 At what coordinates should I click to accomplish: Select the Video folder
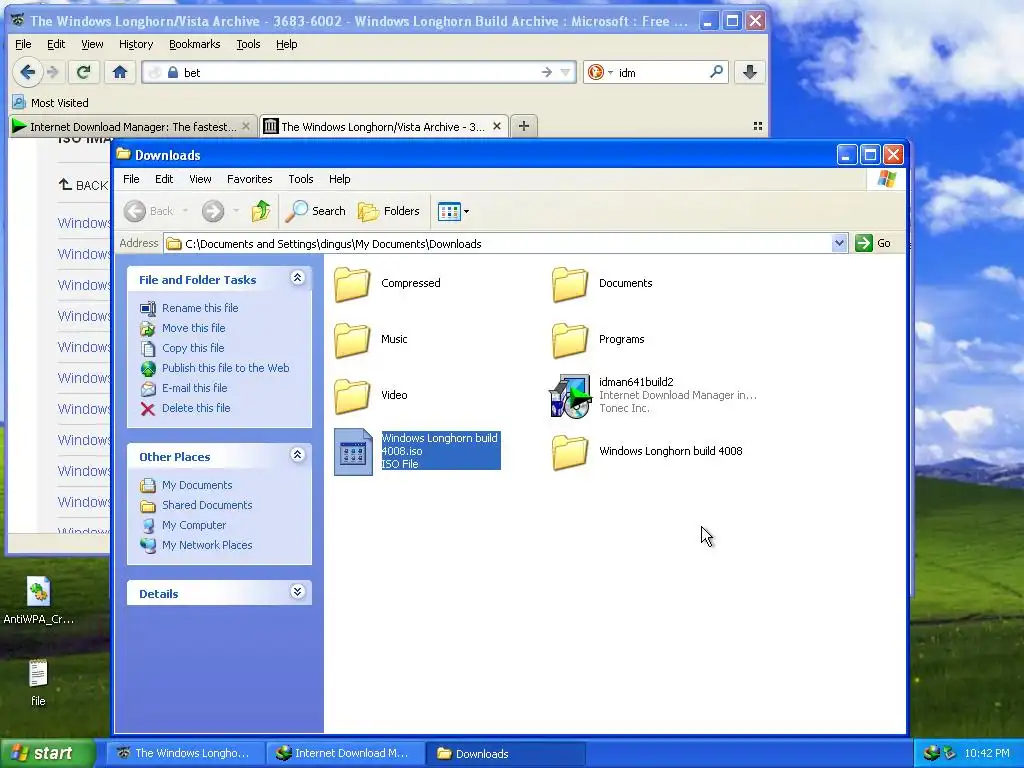pyautogui.click(x=371, y=395)
